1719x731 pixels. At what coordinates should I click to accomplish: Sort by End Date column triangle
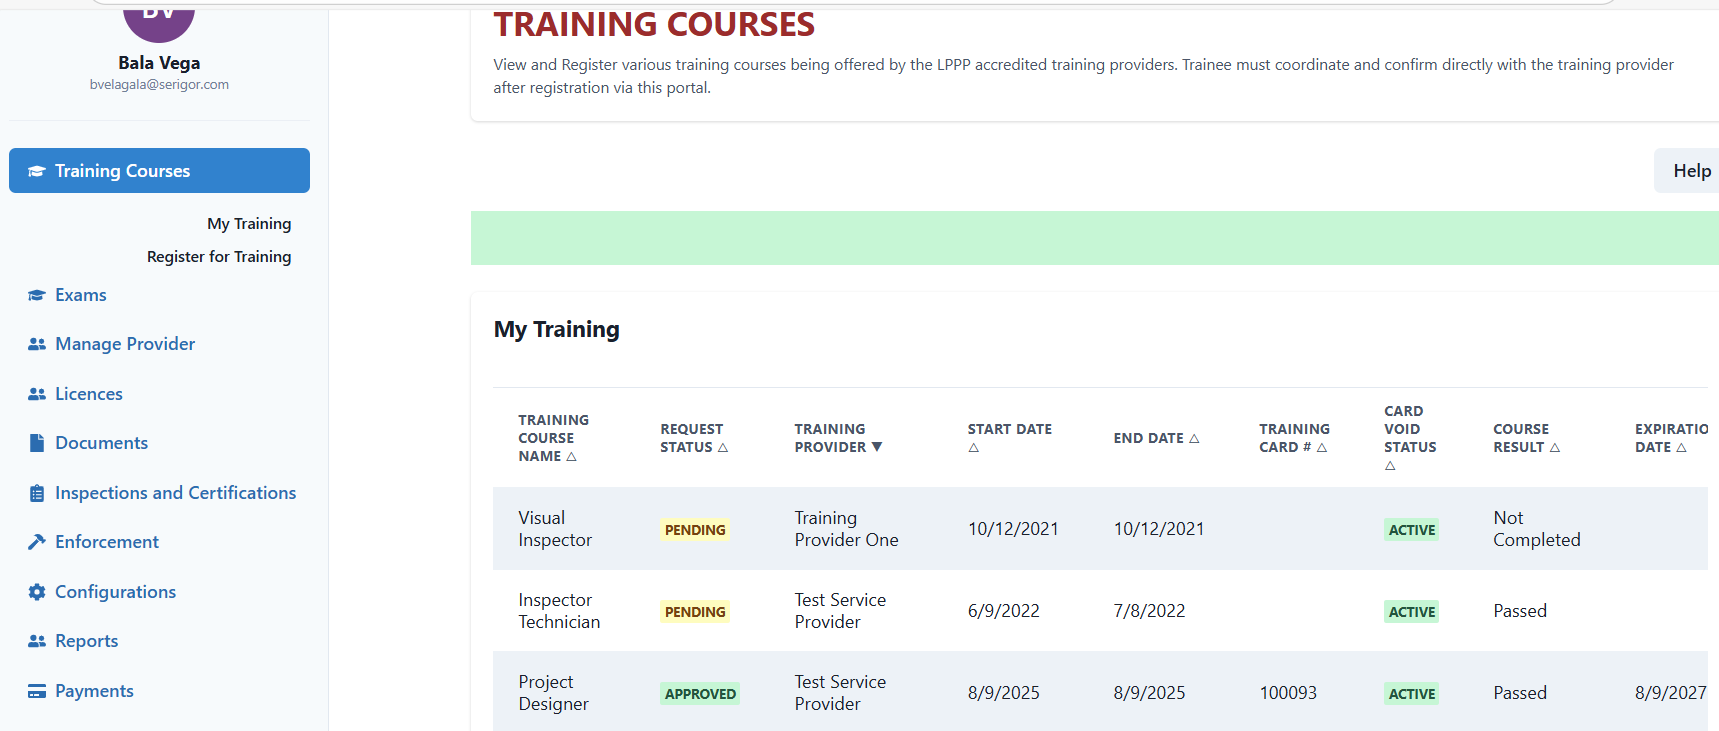[1194, 439]
